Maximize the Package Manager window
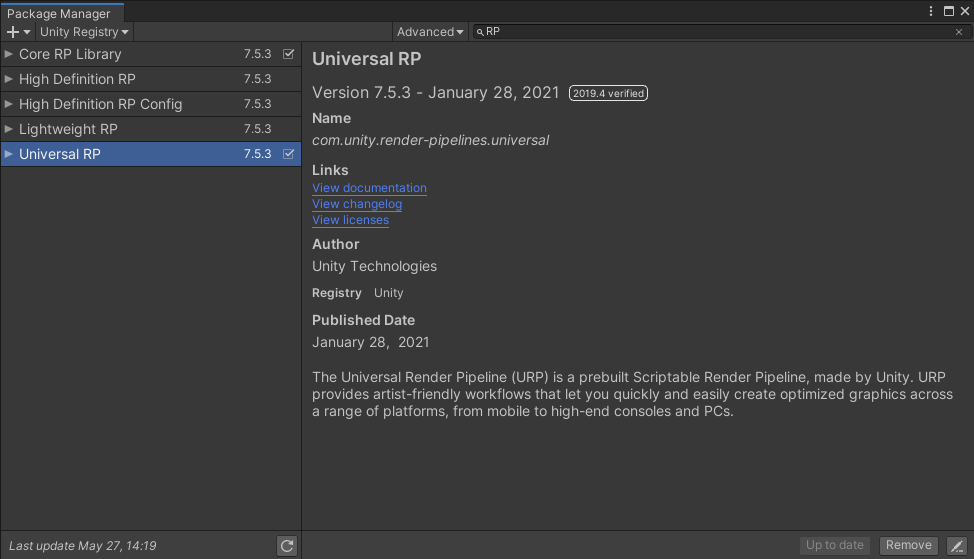This screenshot has height=559, width=974. coord(949,11)
